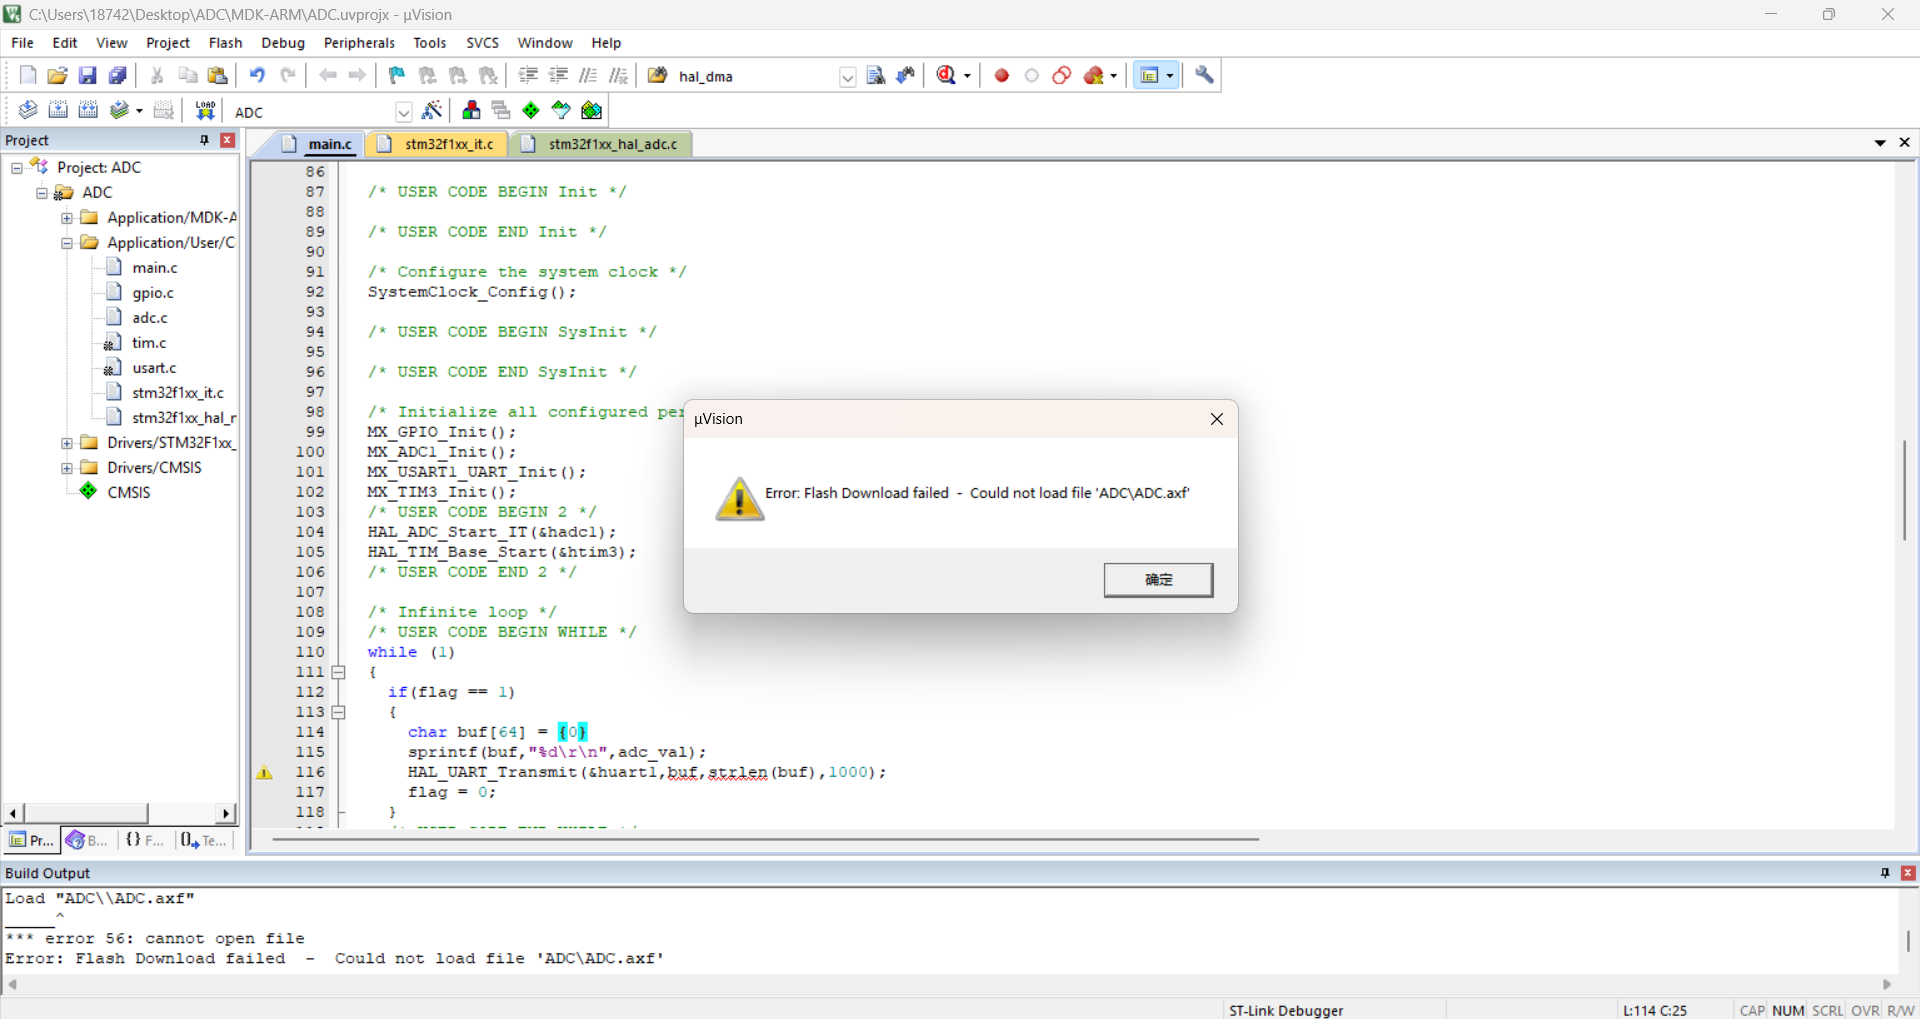Viewport: 1920px width, 1019px height.
Task: Open the Configuration wrench icon
Action: pyautogui.click(x=1204, y=76)
